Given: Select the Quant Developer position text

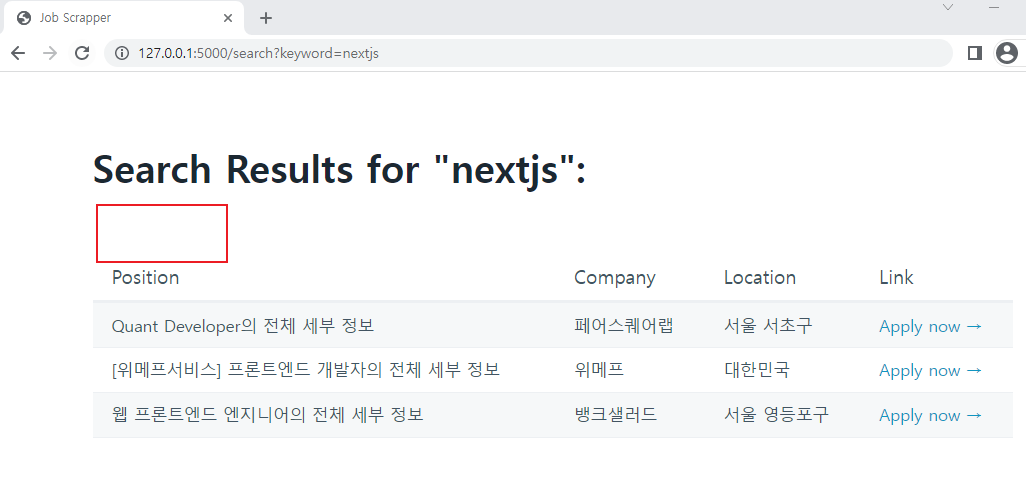Looking at the screenshot, I should click(x=243, y=325).
